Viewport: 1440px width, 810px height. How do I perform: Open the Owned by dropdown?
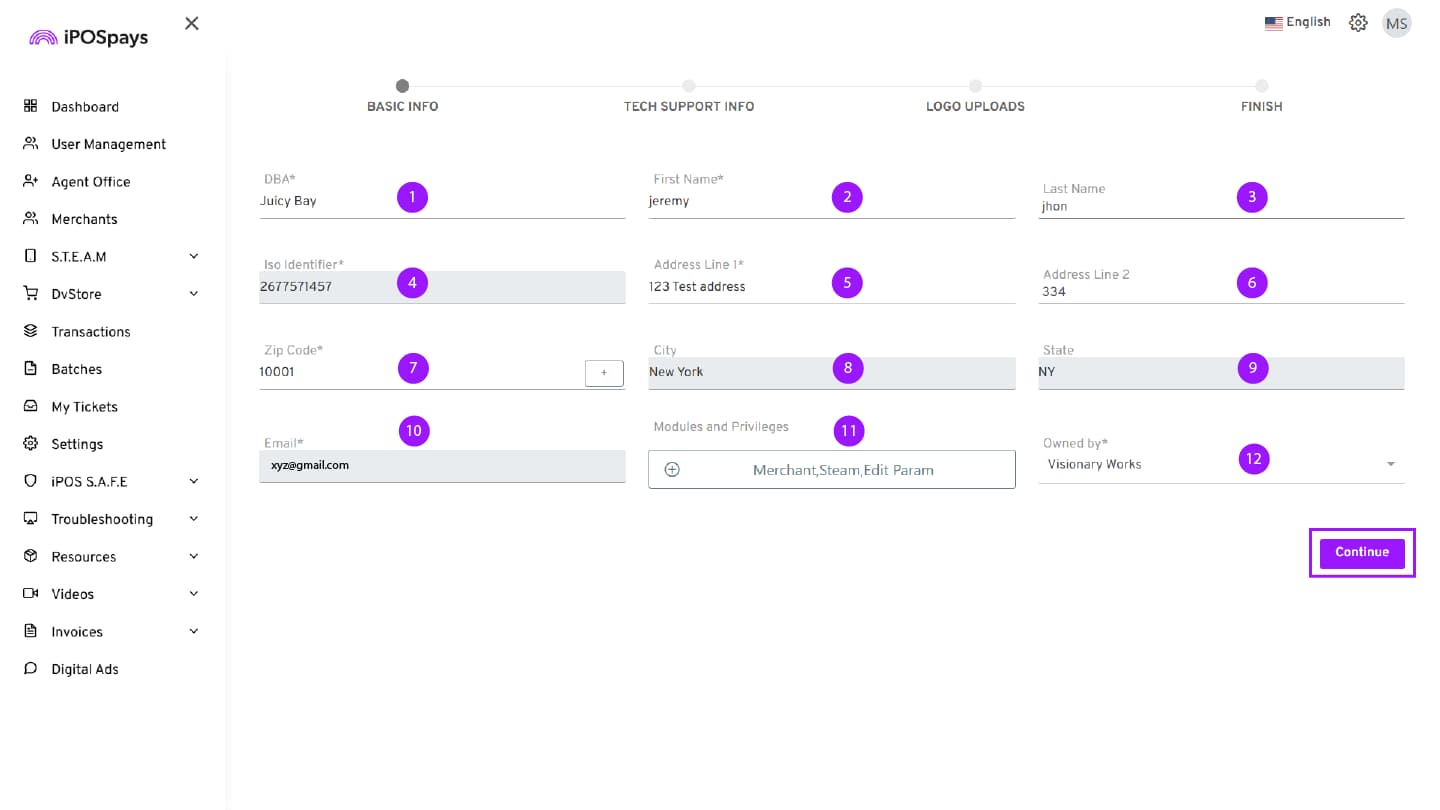coord(1390,464)
